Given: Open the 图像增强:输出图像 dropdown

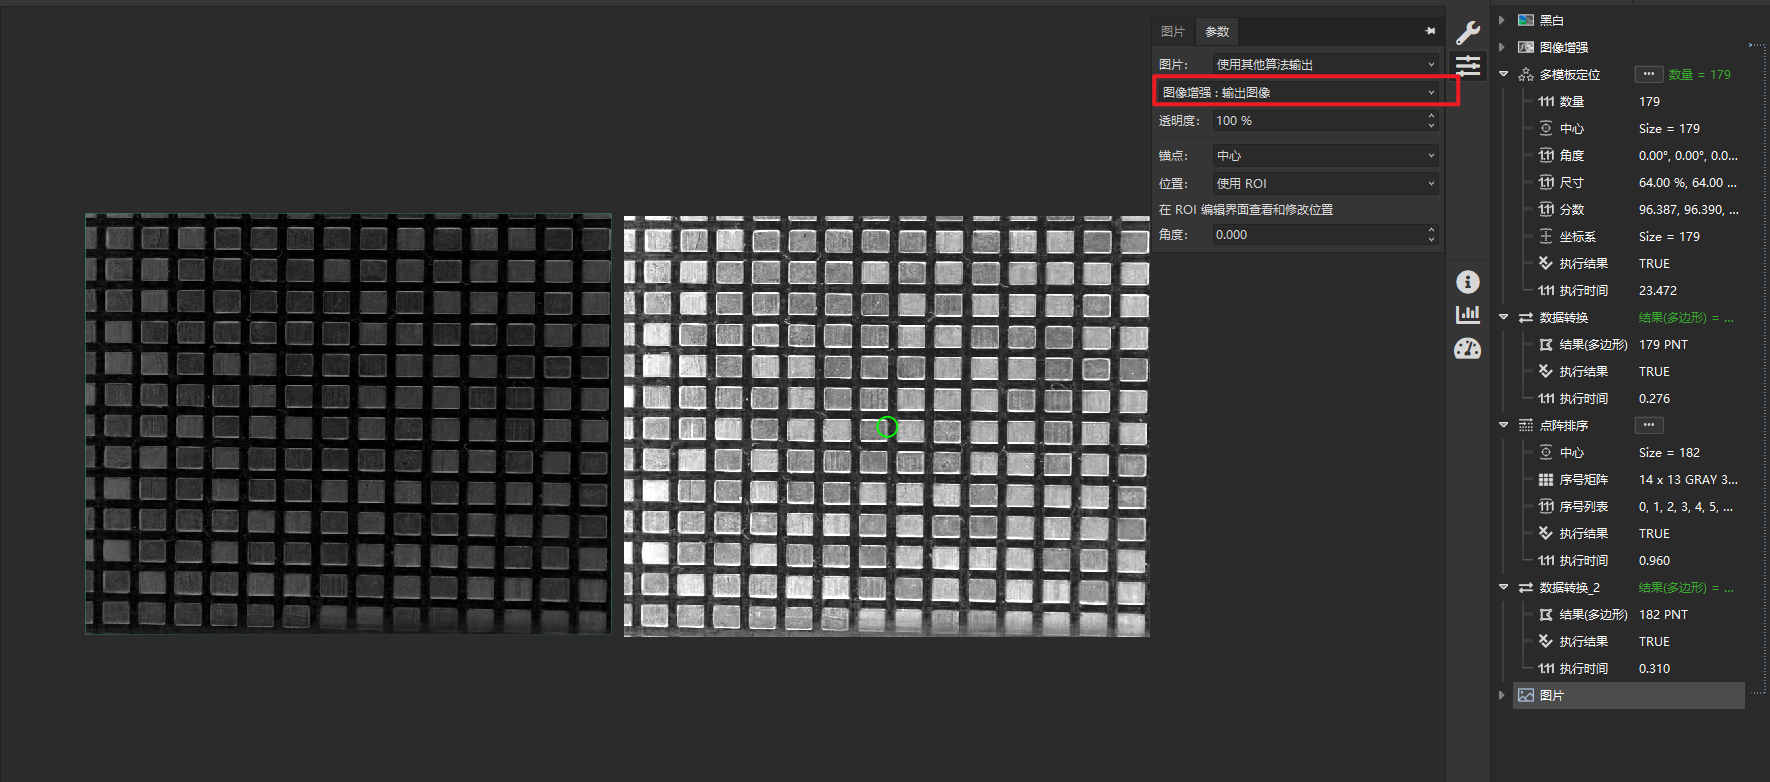Looking at the screenshot, I should 1298,92.
